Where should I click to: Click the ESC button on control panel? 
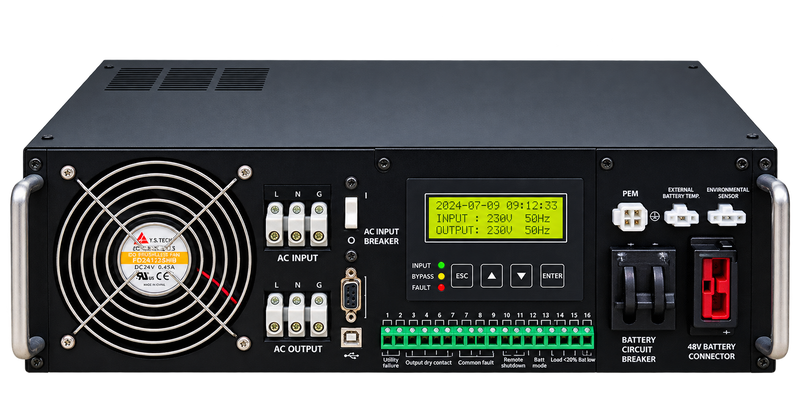click(462, 276)
